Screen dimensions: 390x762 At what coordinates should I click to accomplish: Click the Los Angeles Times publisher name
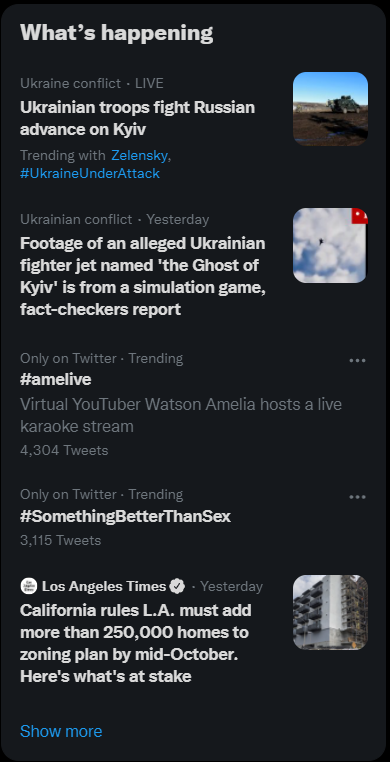click(104, 587)
